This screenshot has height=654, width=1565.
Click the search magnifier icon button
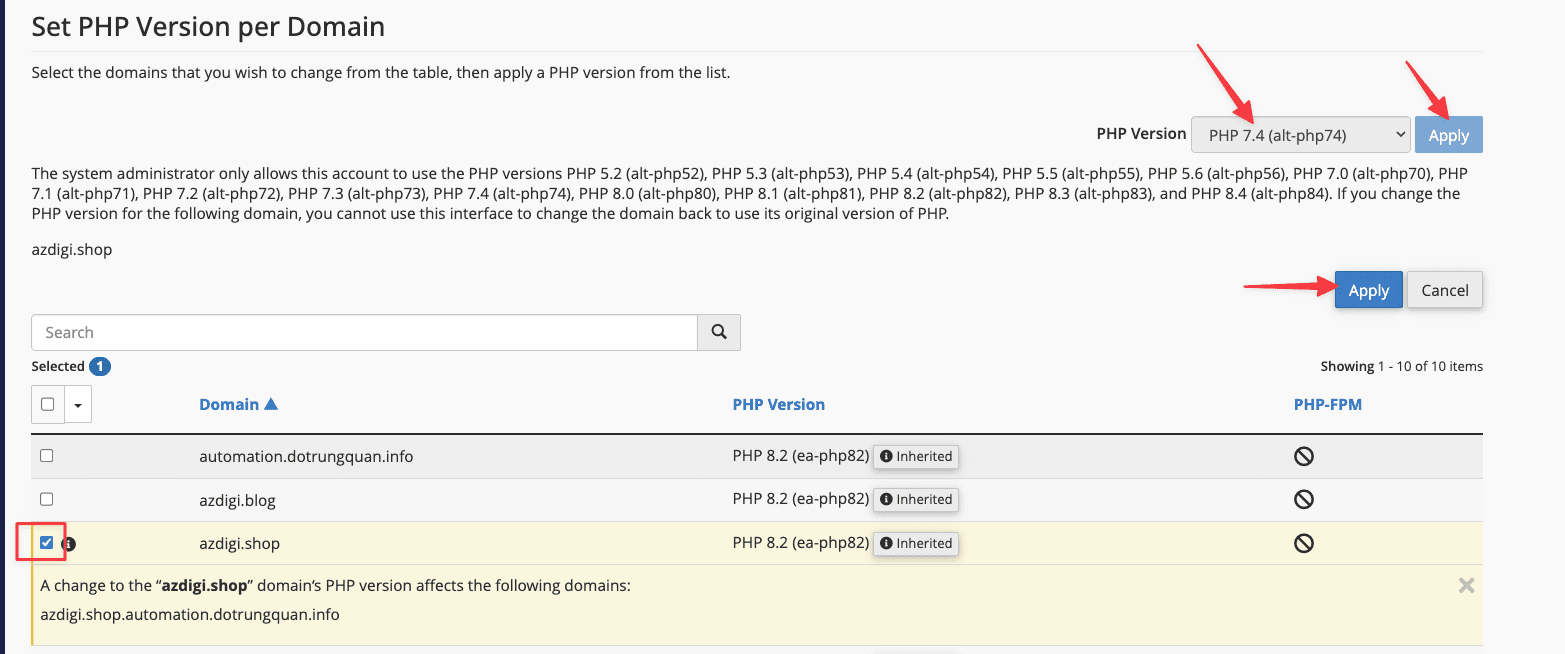tap(718, 333)
